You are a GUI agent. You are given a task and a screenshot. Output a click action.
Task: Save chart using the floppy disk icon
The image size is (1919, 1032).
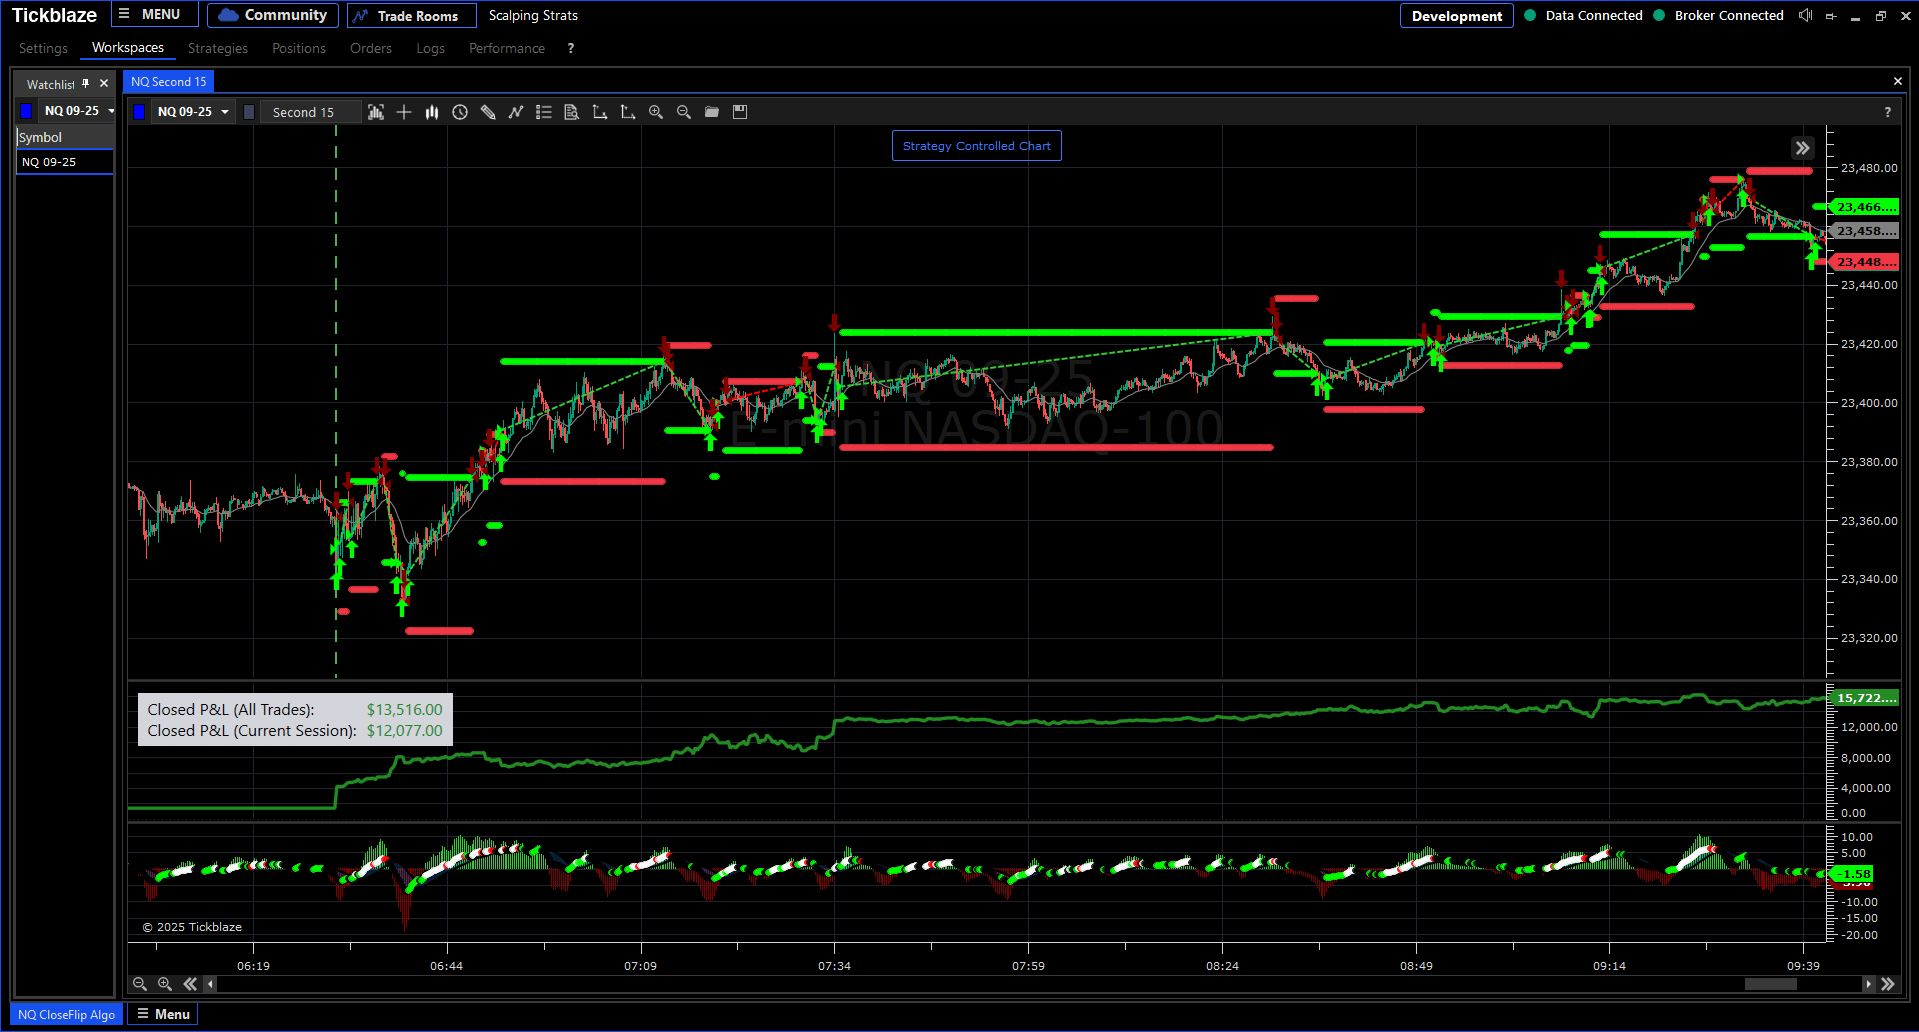[740, 112]
